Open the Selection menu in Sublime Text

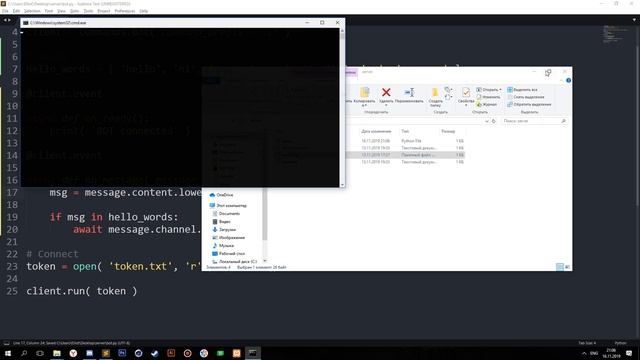coord(32,11)
